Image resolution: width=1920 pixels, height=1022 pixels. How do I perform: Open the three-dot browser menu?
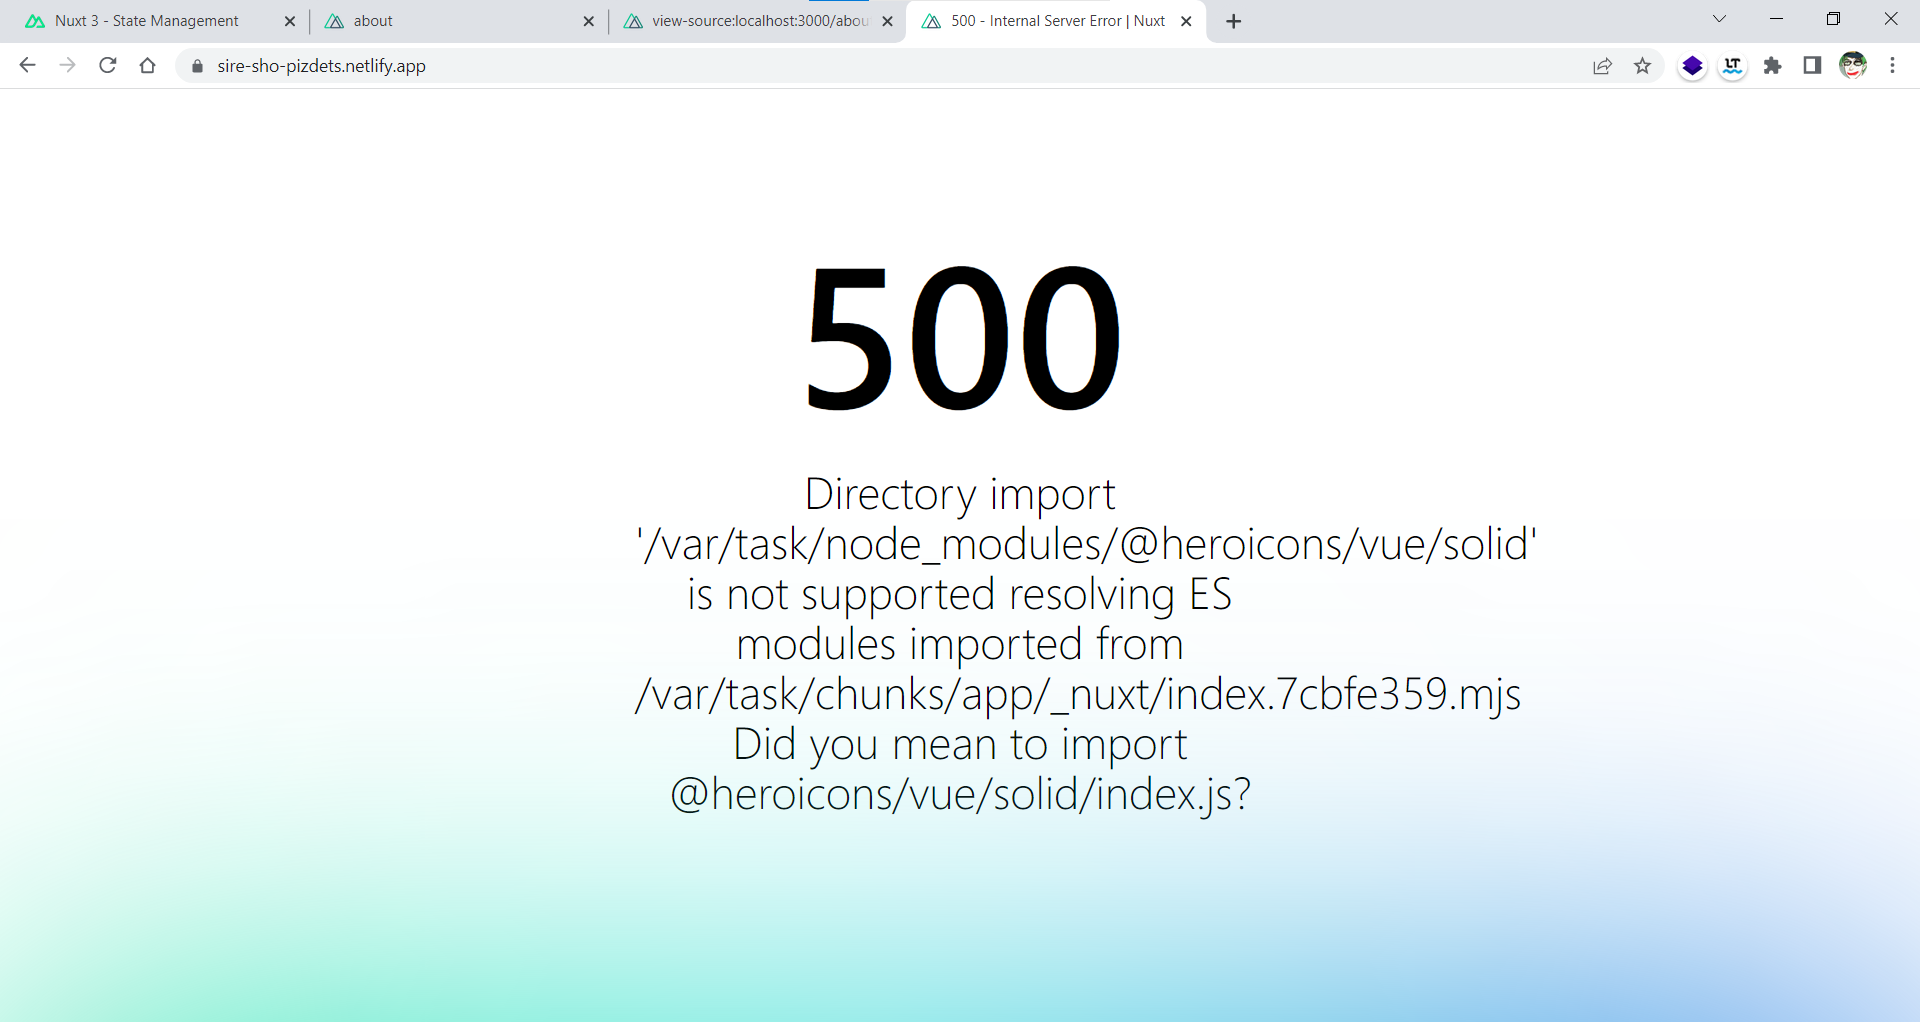point(1893,65)
